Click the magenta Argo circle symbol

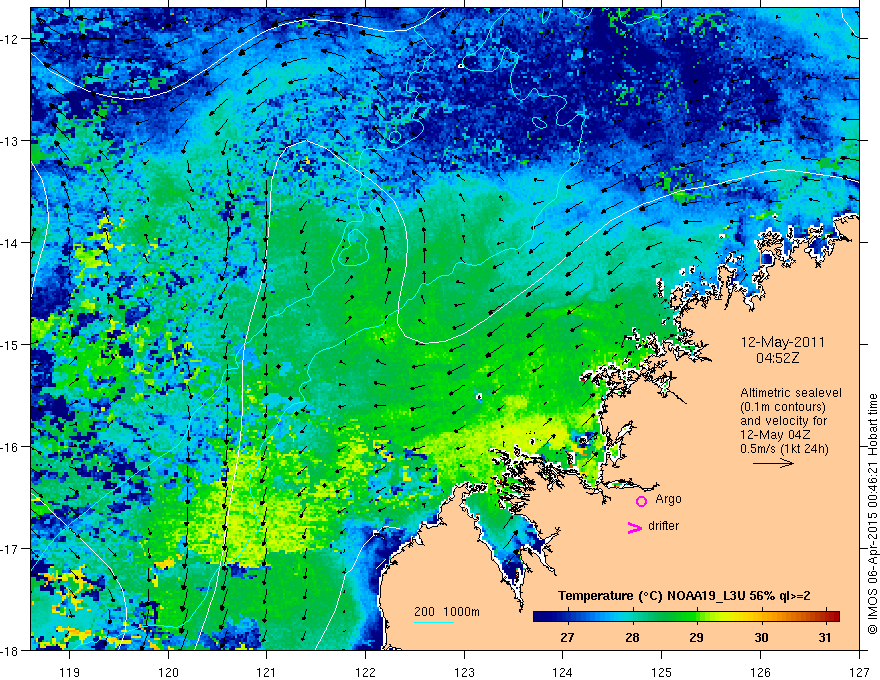[641, 501]
